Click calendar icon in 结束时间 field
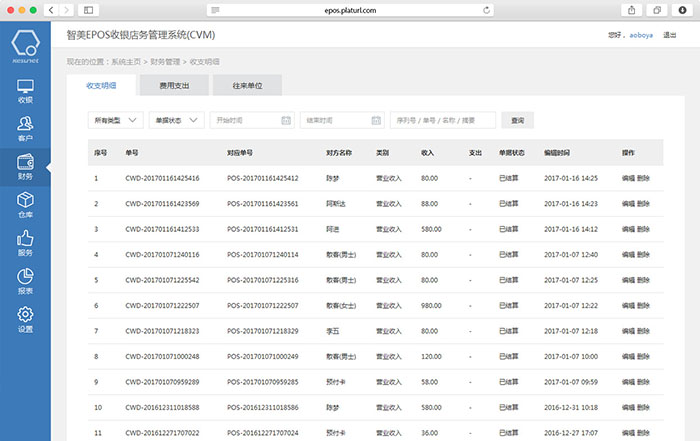Viewport: 700px width, 441px height. coord(376,120)
